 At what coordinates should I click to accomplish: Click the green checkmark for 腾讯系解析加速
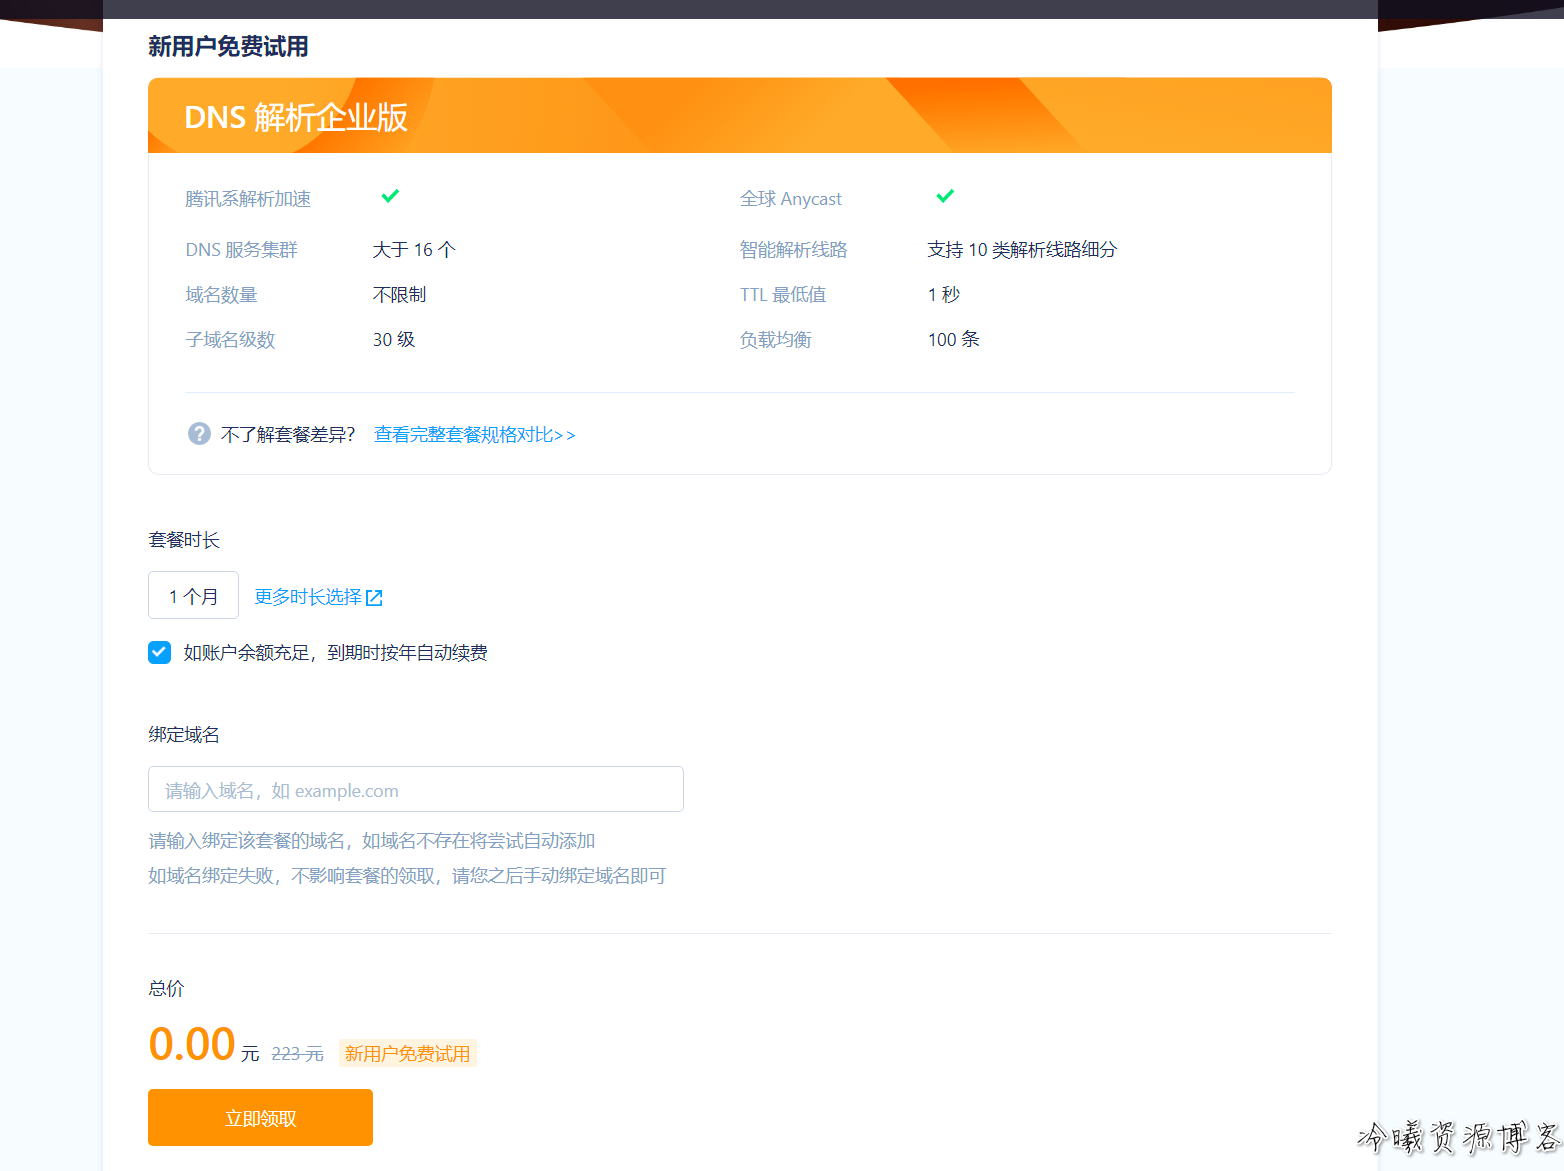[x=390, y=196]
